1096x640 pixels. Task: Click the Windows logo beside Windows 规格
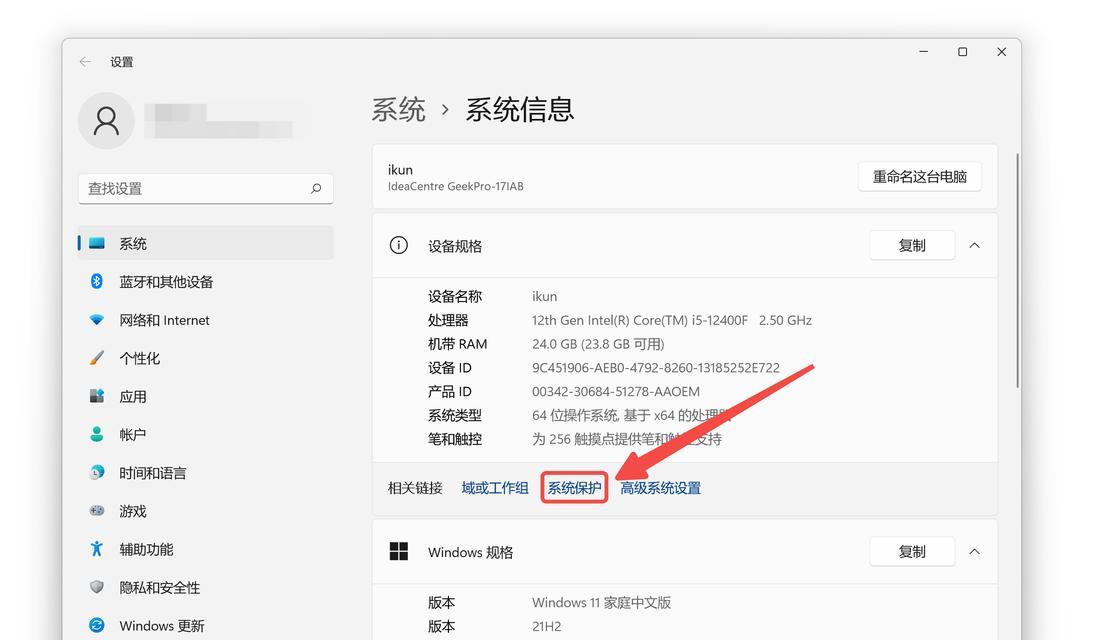coord(398,551)
